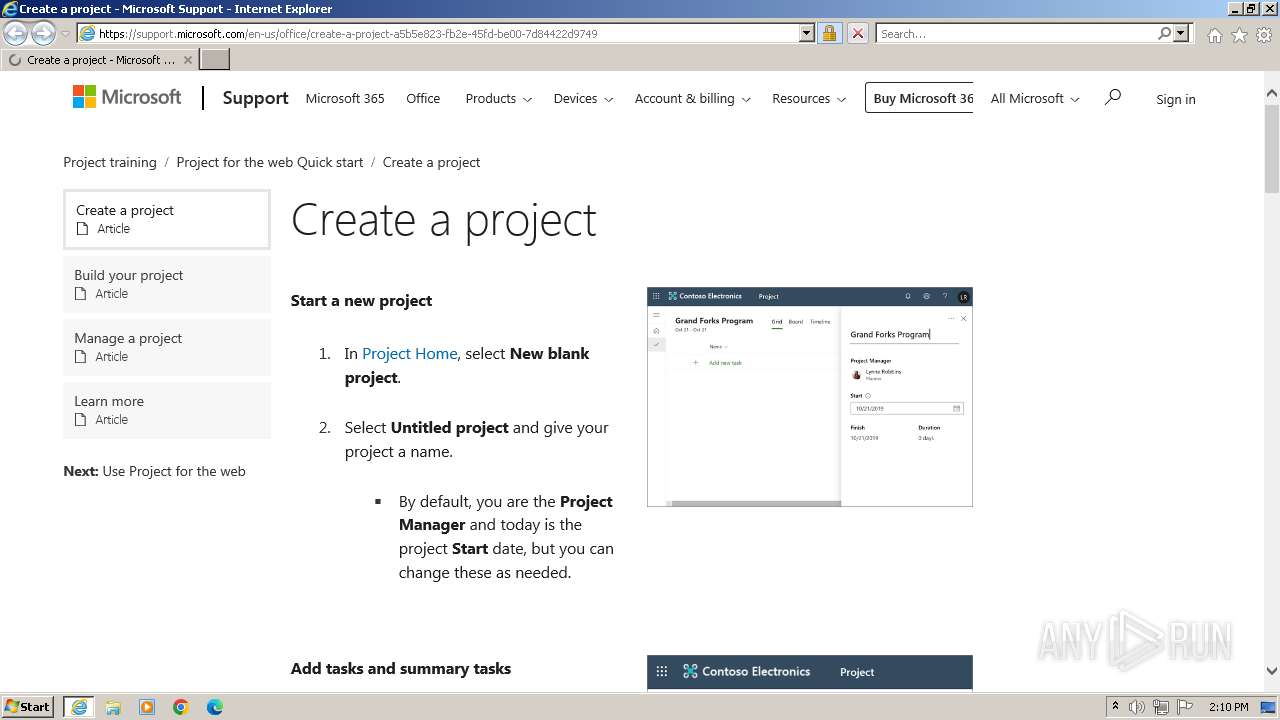Click the magnifier icon in IE search box
This screenshot has width=1280, height=720.
click(x=1164, y=33)
